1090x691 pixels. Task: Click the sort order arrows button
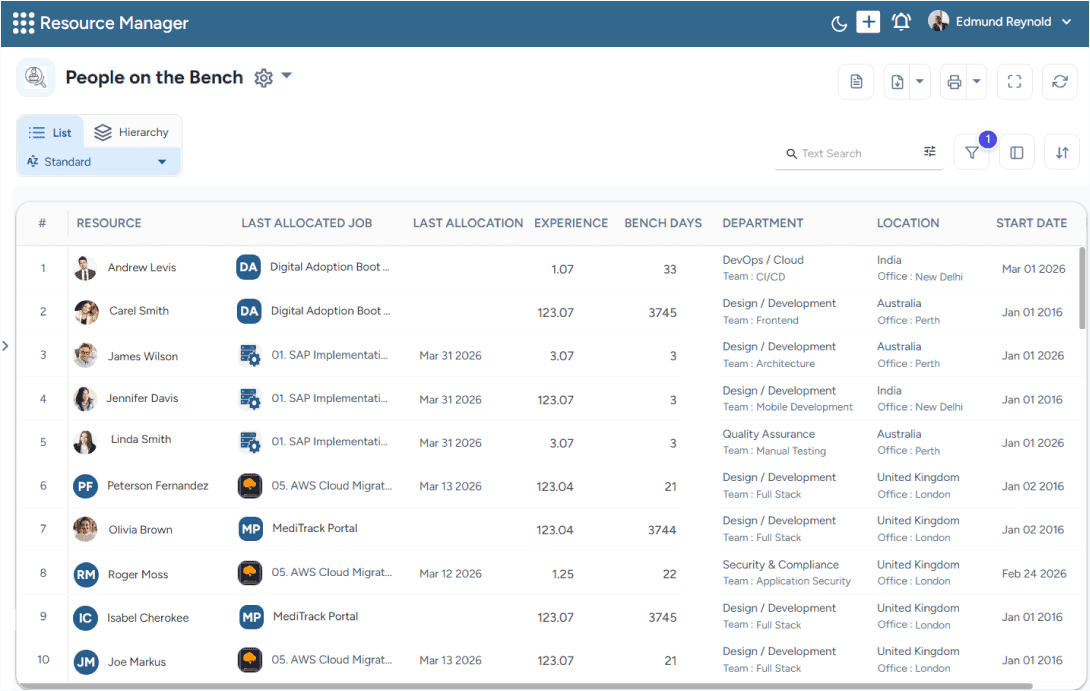[1061, 152]
